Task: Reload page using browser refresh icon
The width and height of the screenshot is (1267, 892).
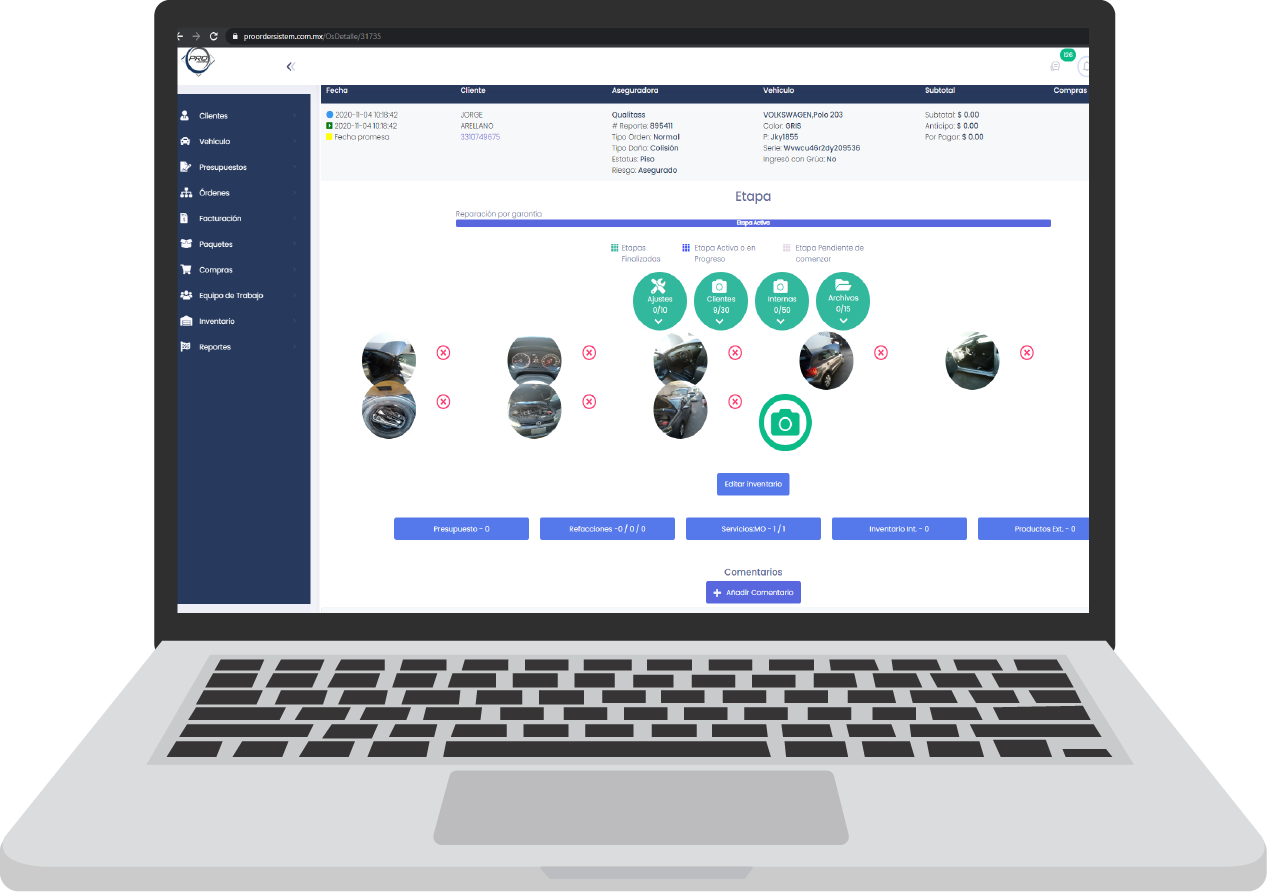Action: point(213,36)
